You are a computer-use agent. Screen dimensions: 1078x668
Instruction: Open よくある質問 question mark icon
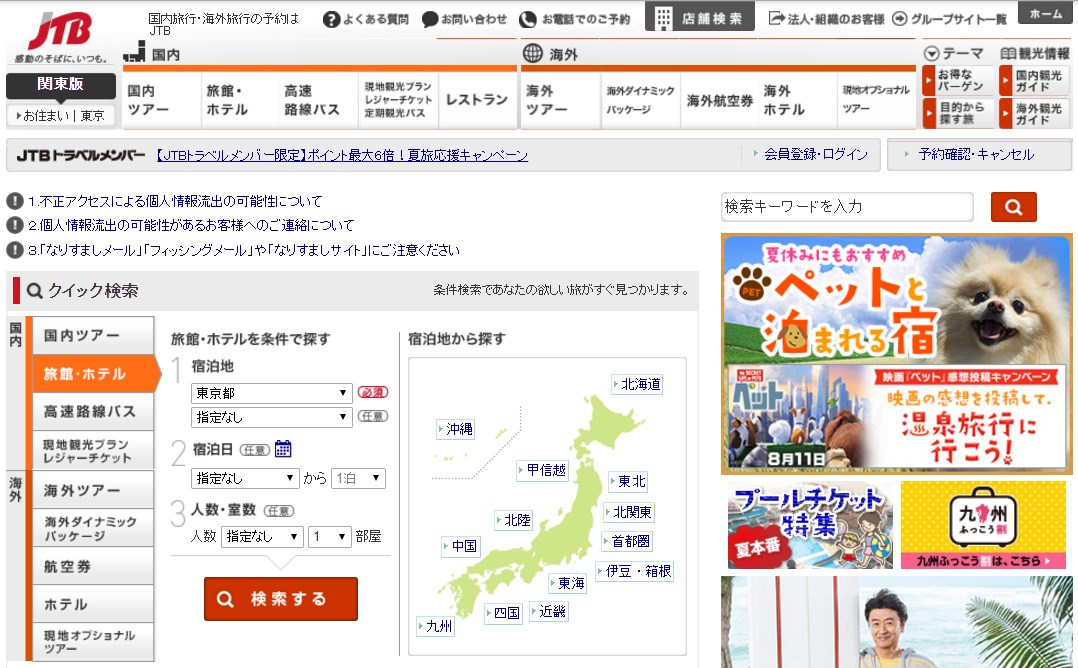pyautogui.click(x=331, y=19)
